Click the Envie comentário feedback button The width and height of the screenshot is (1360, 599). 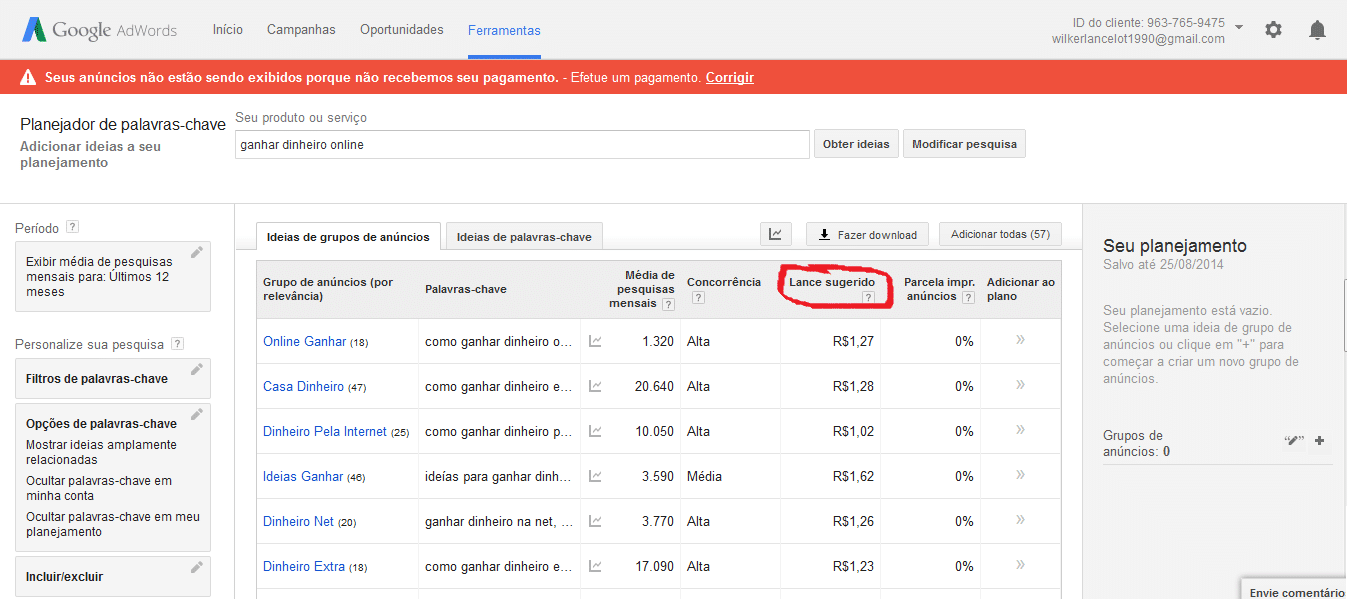[1296, 590]
